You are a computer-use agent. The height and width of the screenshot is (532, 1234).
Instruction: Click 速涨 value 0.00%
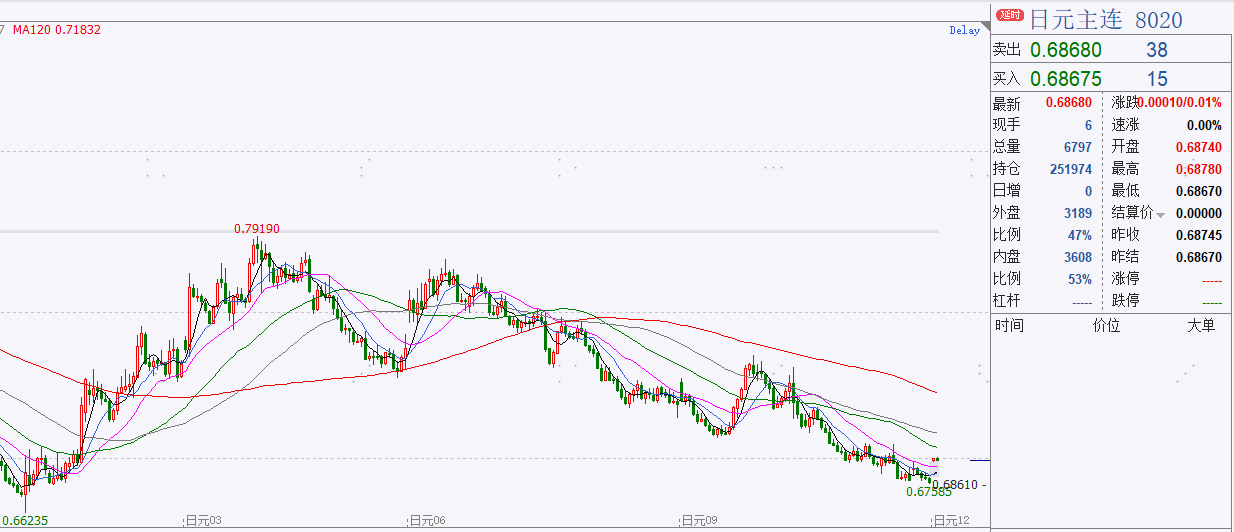point(1204,125)
